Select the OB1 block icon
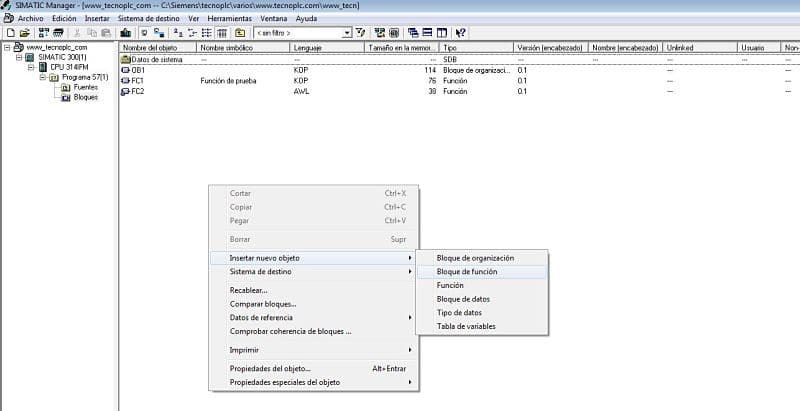This screenshot has height=411, width=800. [126, 70]
